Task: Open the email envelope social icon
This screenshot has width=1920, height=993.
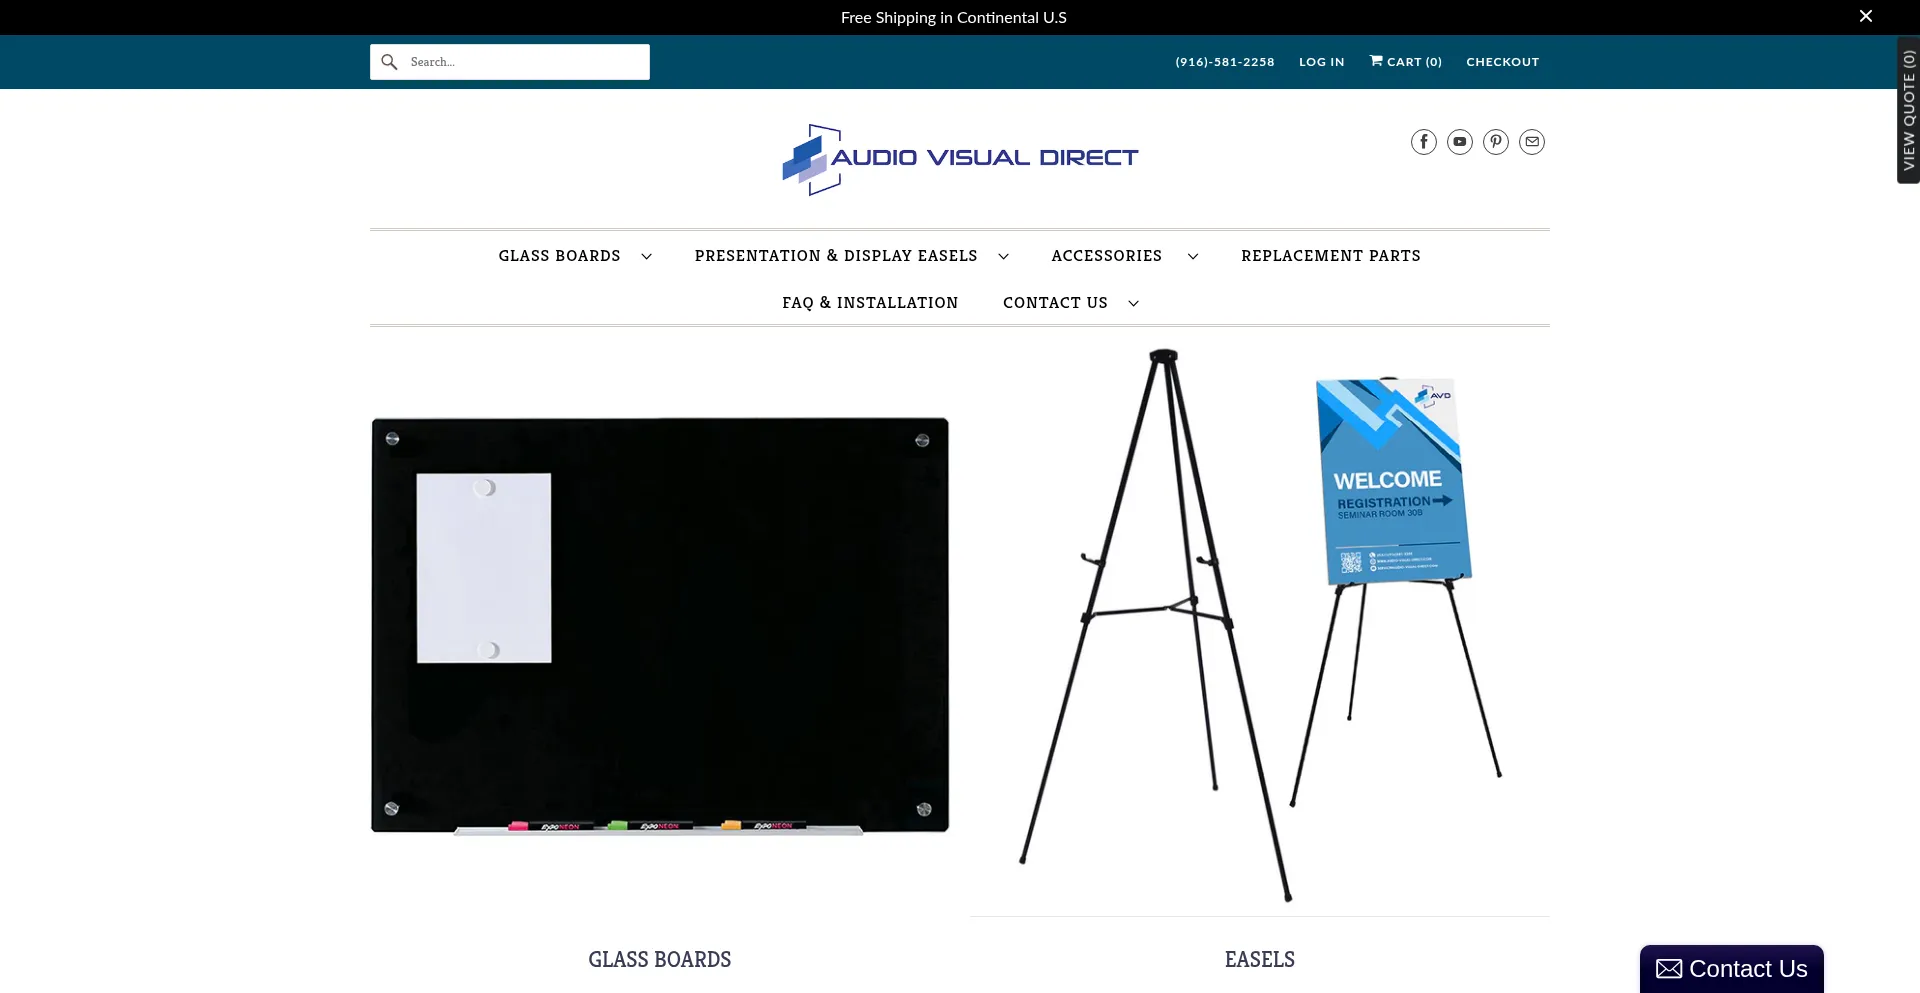Action: 1532,142
